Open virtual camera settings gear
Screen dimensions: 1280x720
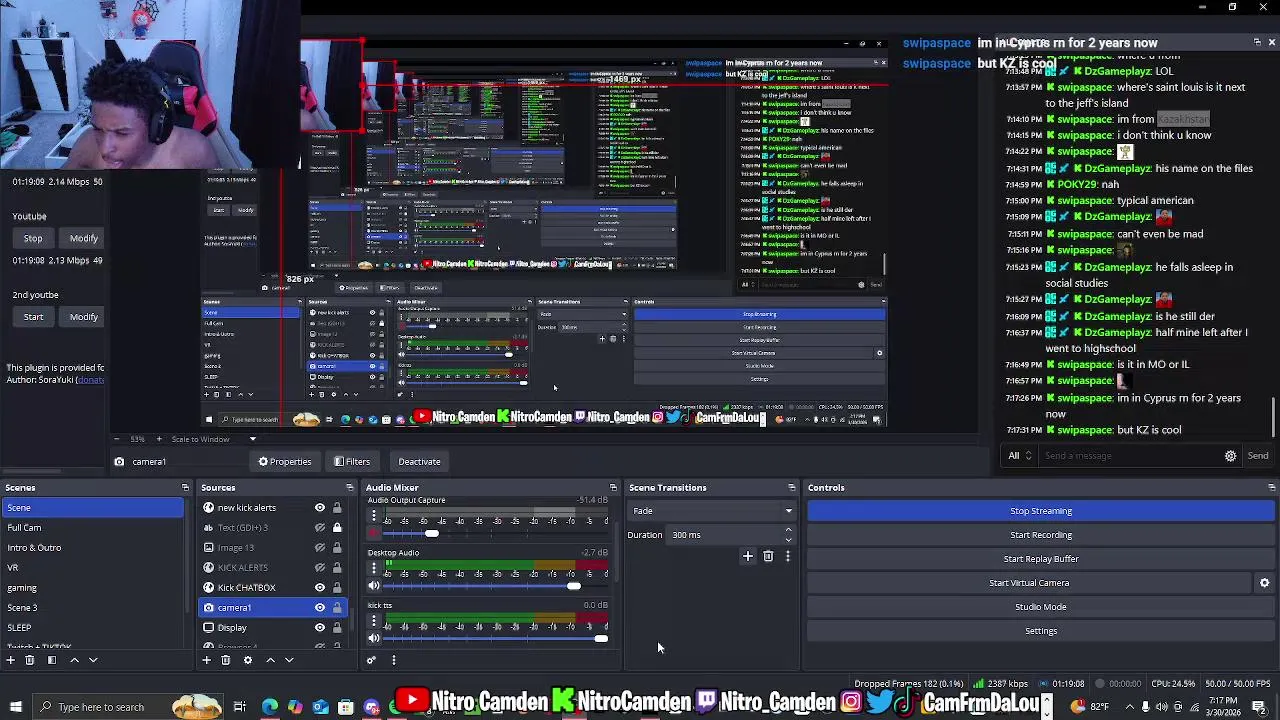[1264, 583]
